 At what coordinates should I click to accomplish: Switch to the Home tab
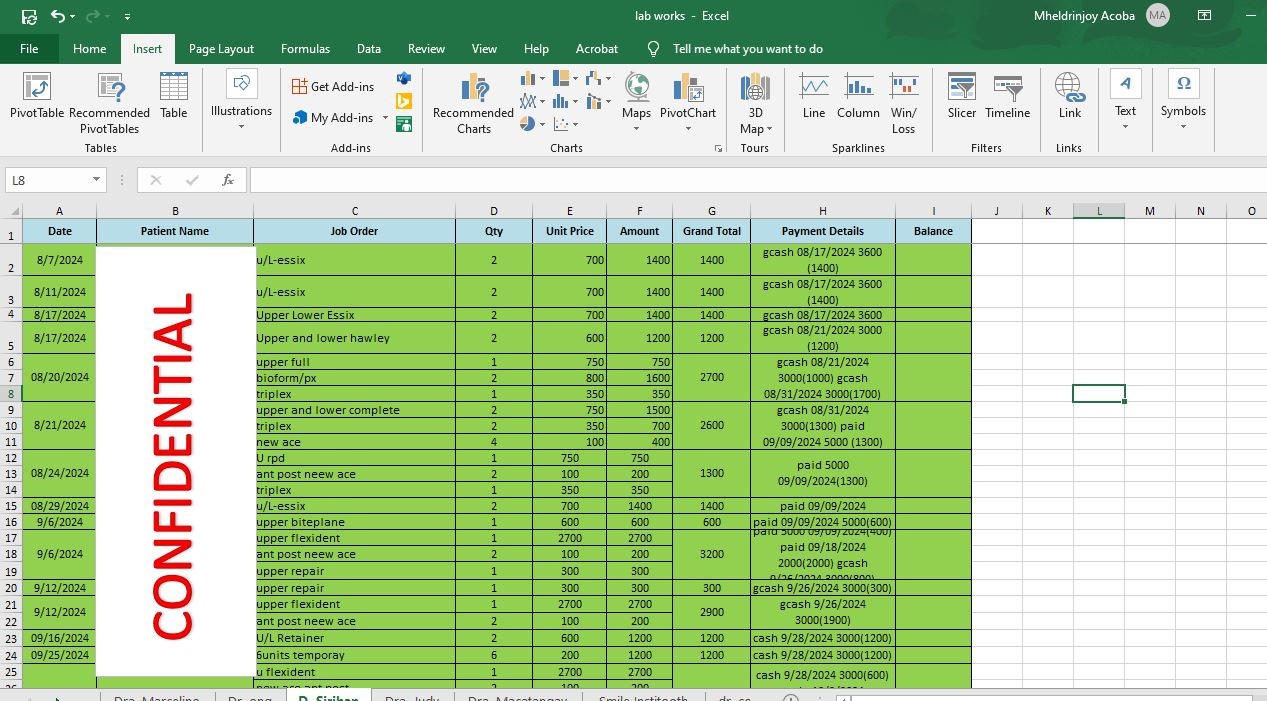coord(89,49)
